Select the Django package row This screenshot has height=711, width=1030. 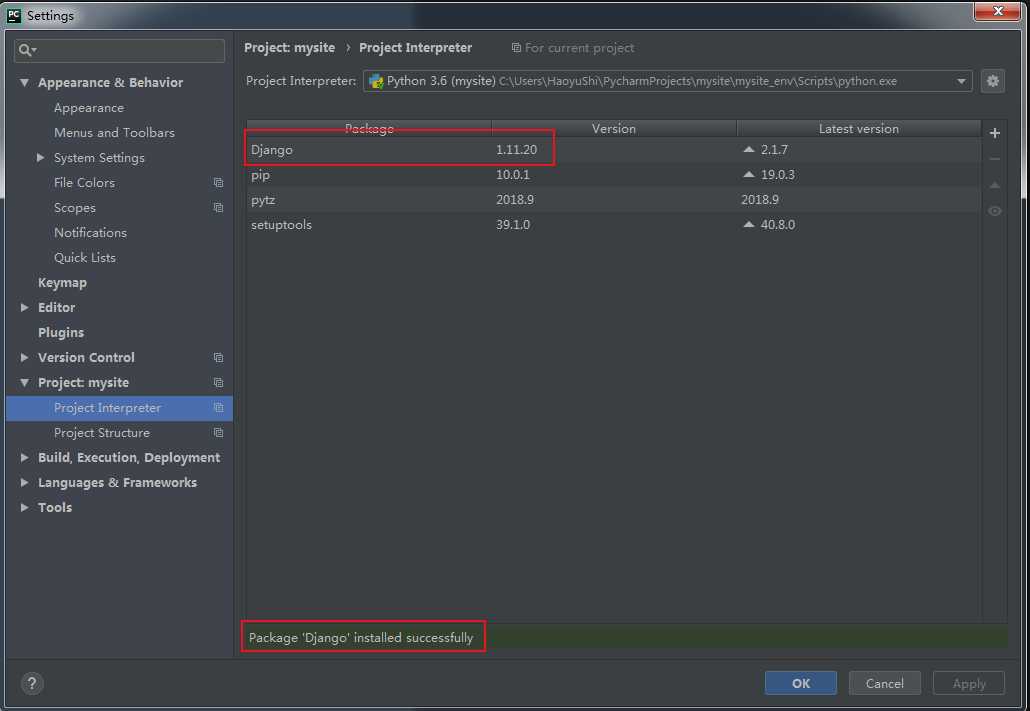click(x=614, y=149)
